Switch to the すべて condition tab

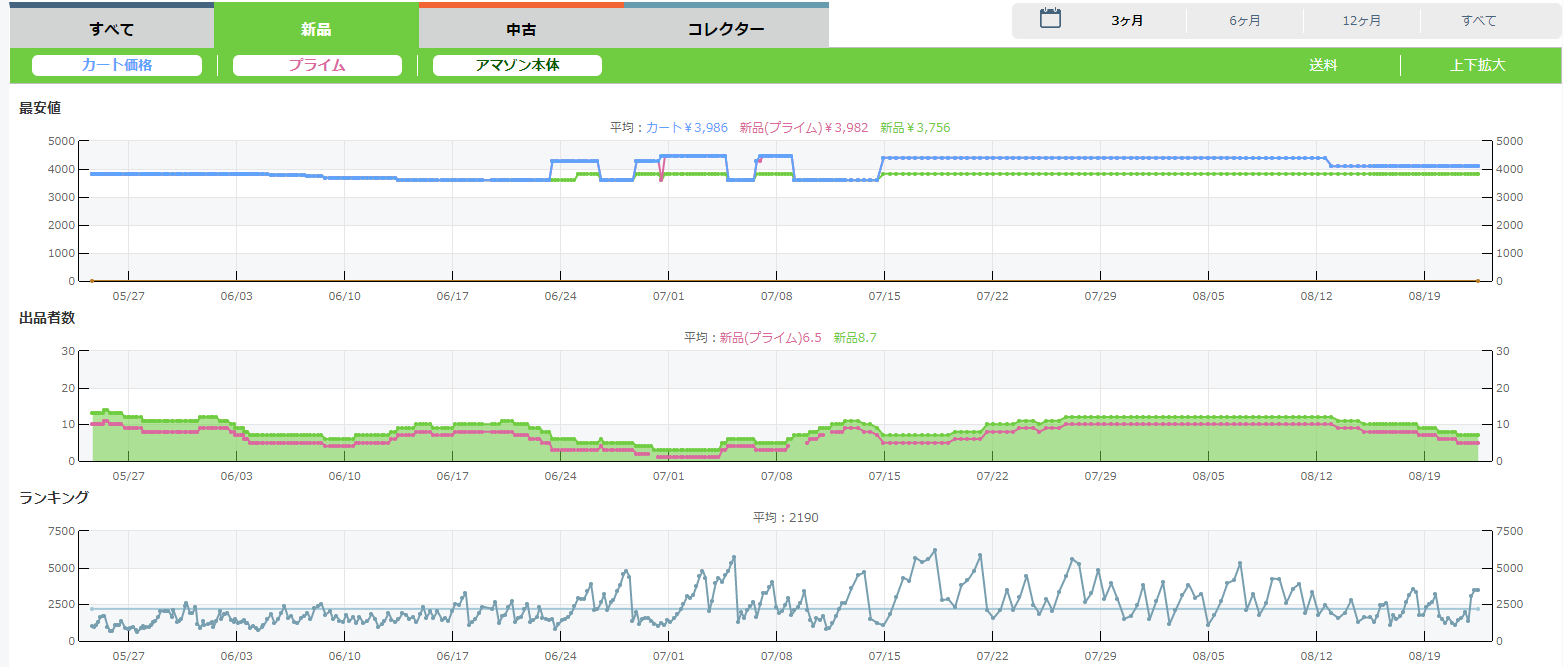(111, 29)
